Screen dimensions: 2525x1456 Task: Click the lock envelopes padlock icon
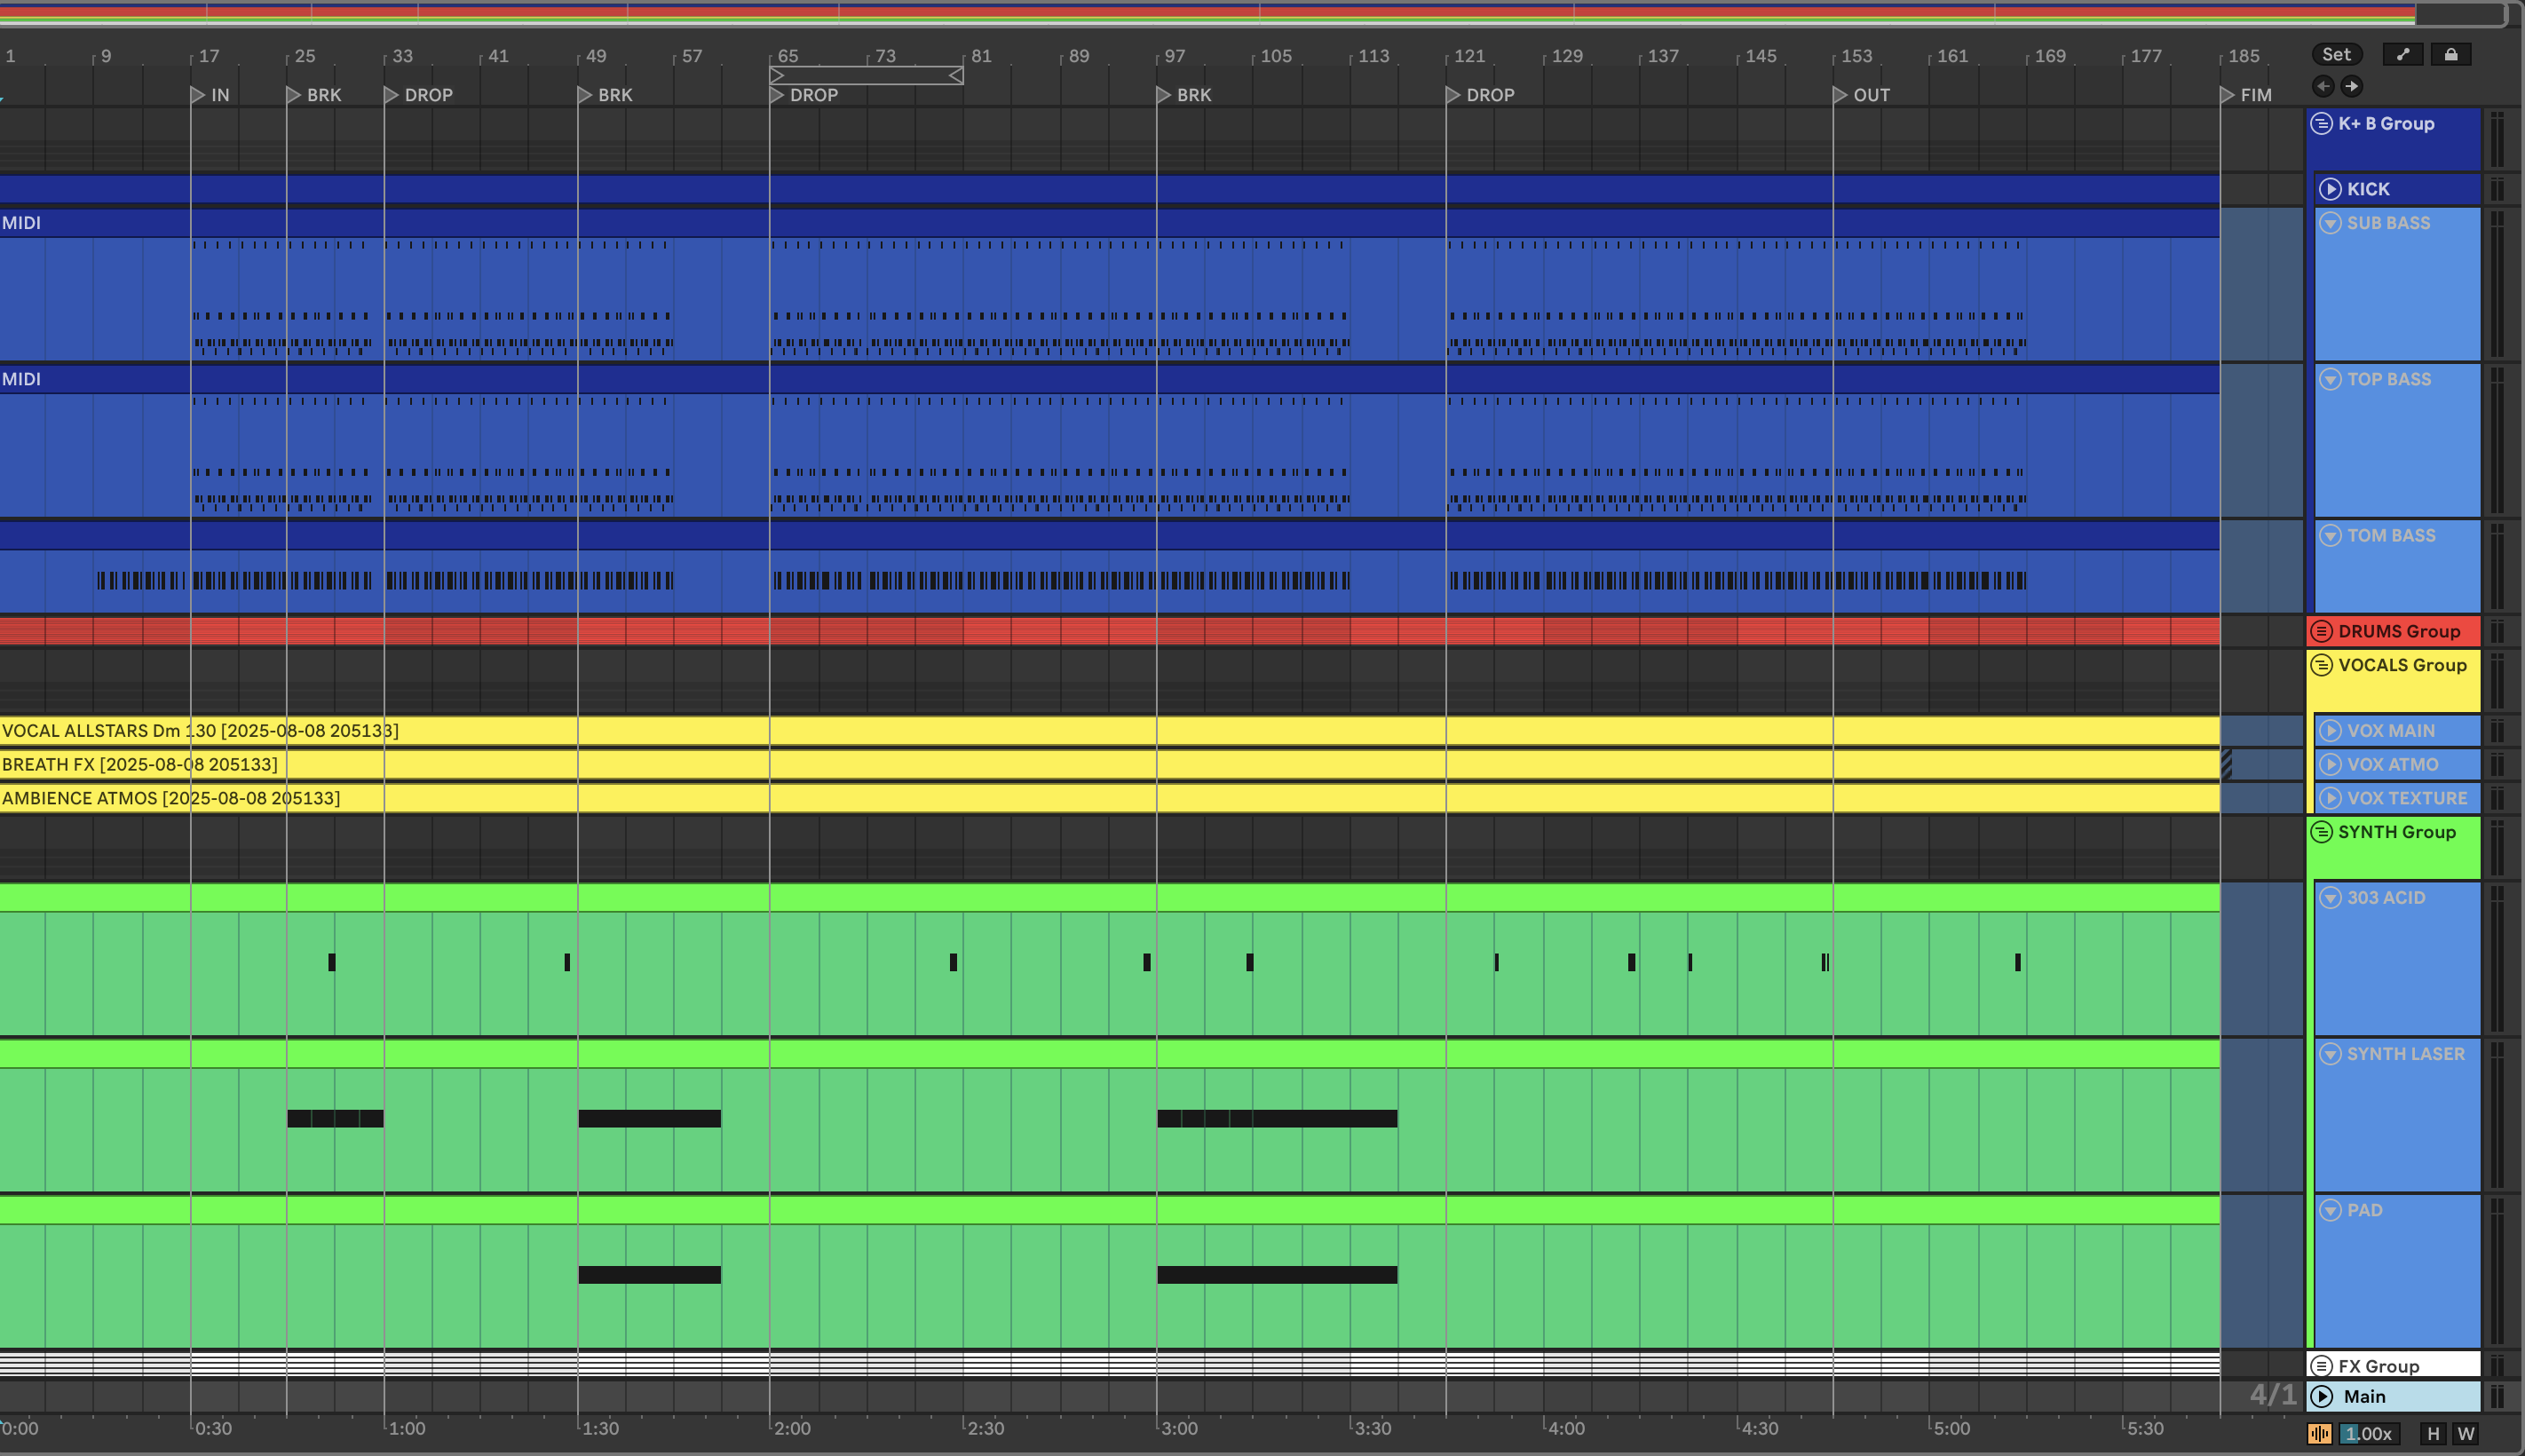(x=2450, y=55)
